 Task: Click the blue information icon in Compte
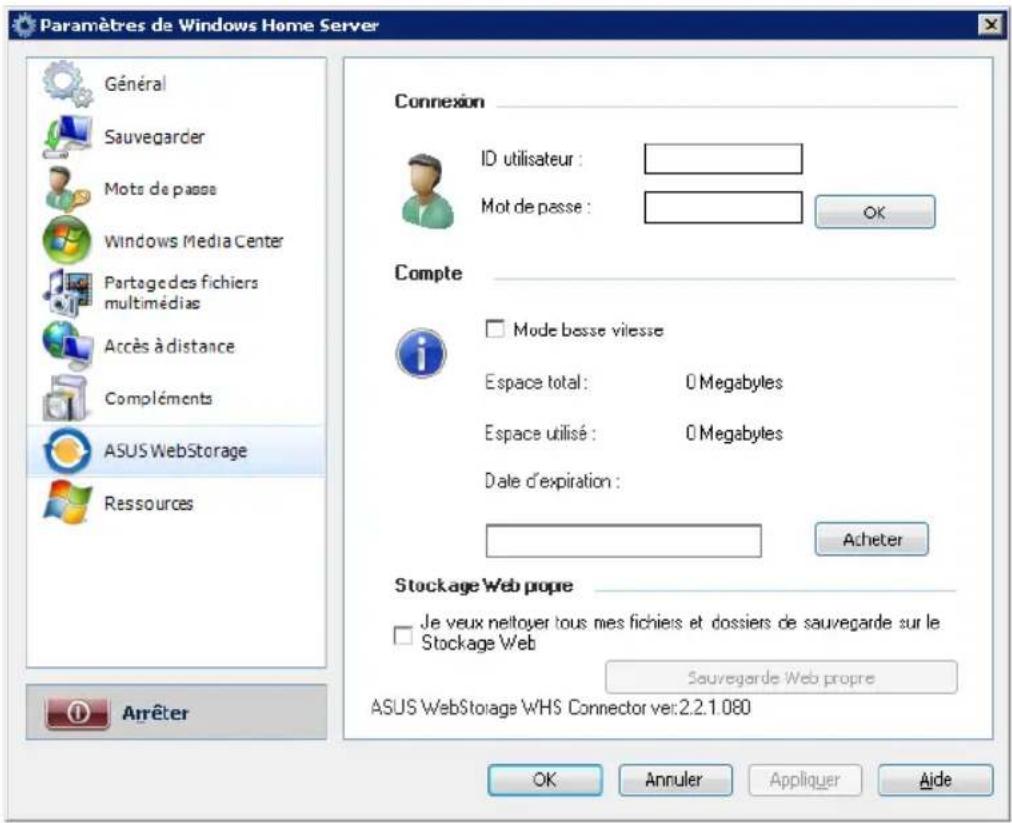coord(421,353)
